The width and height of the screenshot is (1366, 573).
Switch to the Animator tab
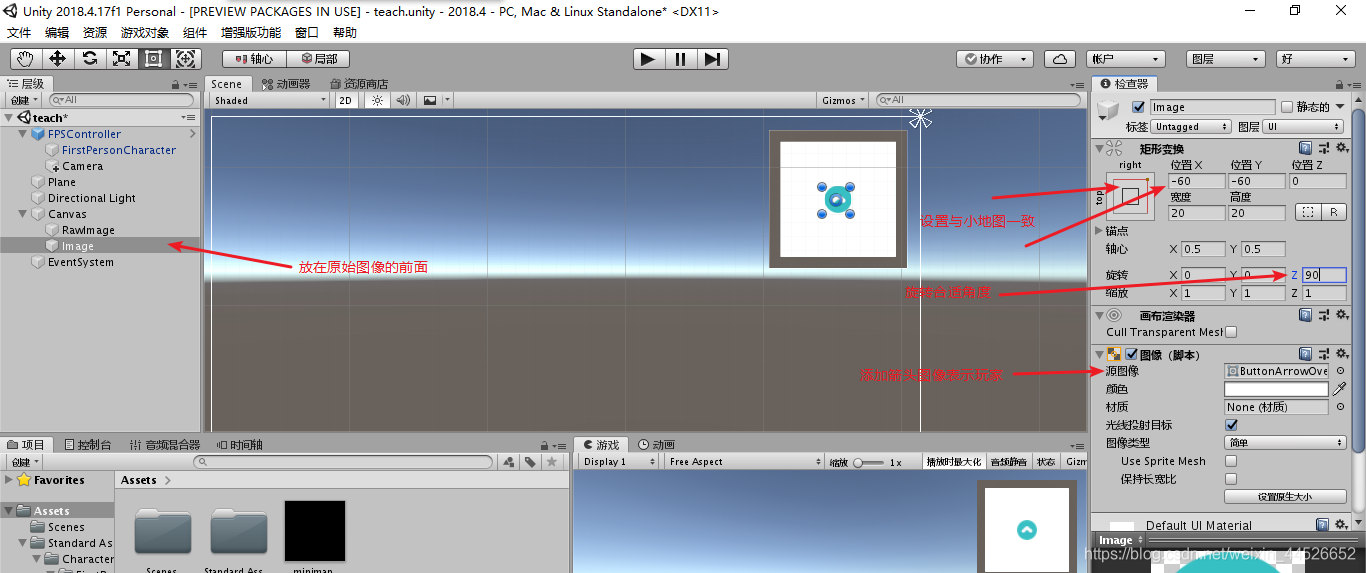[286, 84]
